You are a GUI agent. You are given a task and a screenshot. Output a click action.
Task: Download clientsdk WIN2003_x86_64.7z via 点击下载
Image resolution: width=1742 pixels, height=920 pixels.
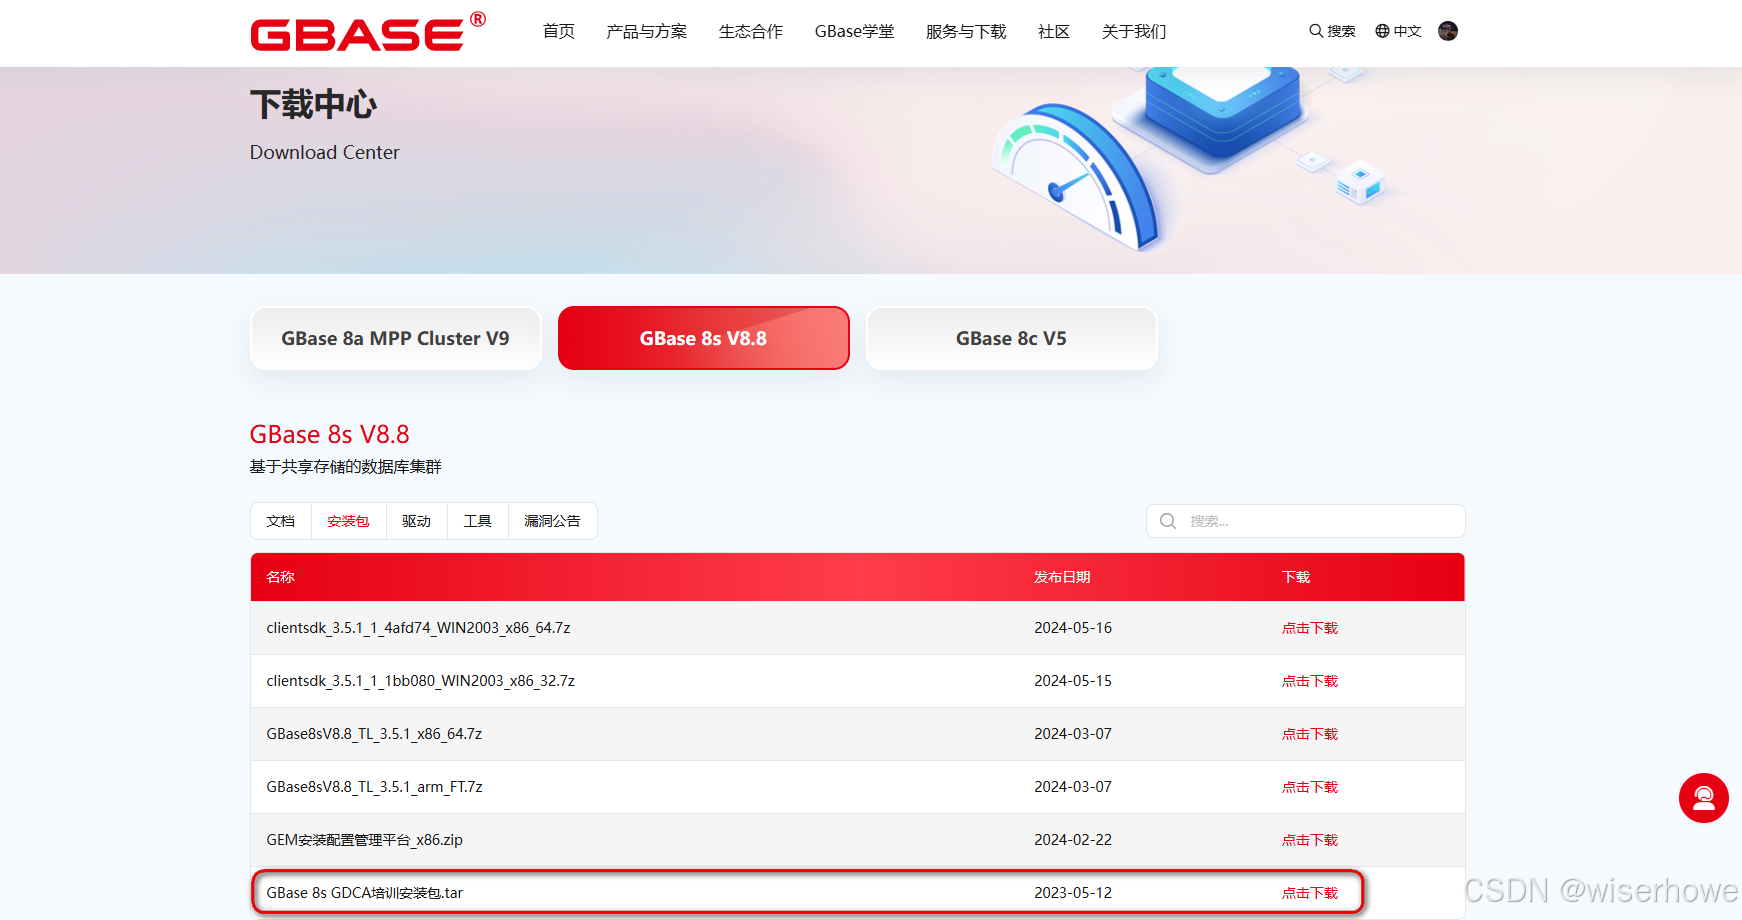1310,628
